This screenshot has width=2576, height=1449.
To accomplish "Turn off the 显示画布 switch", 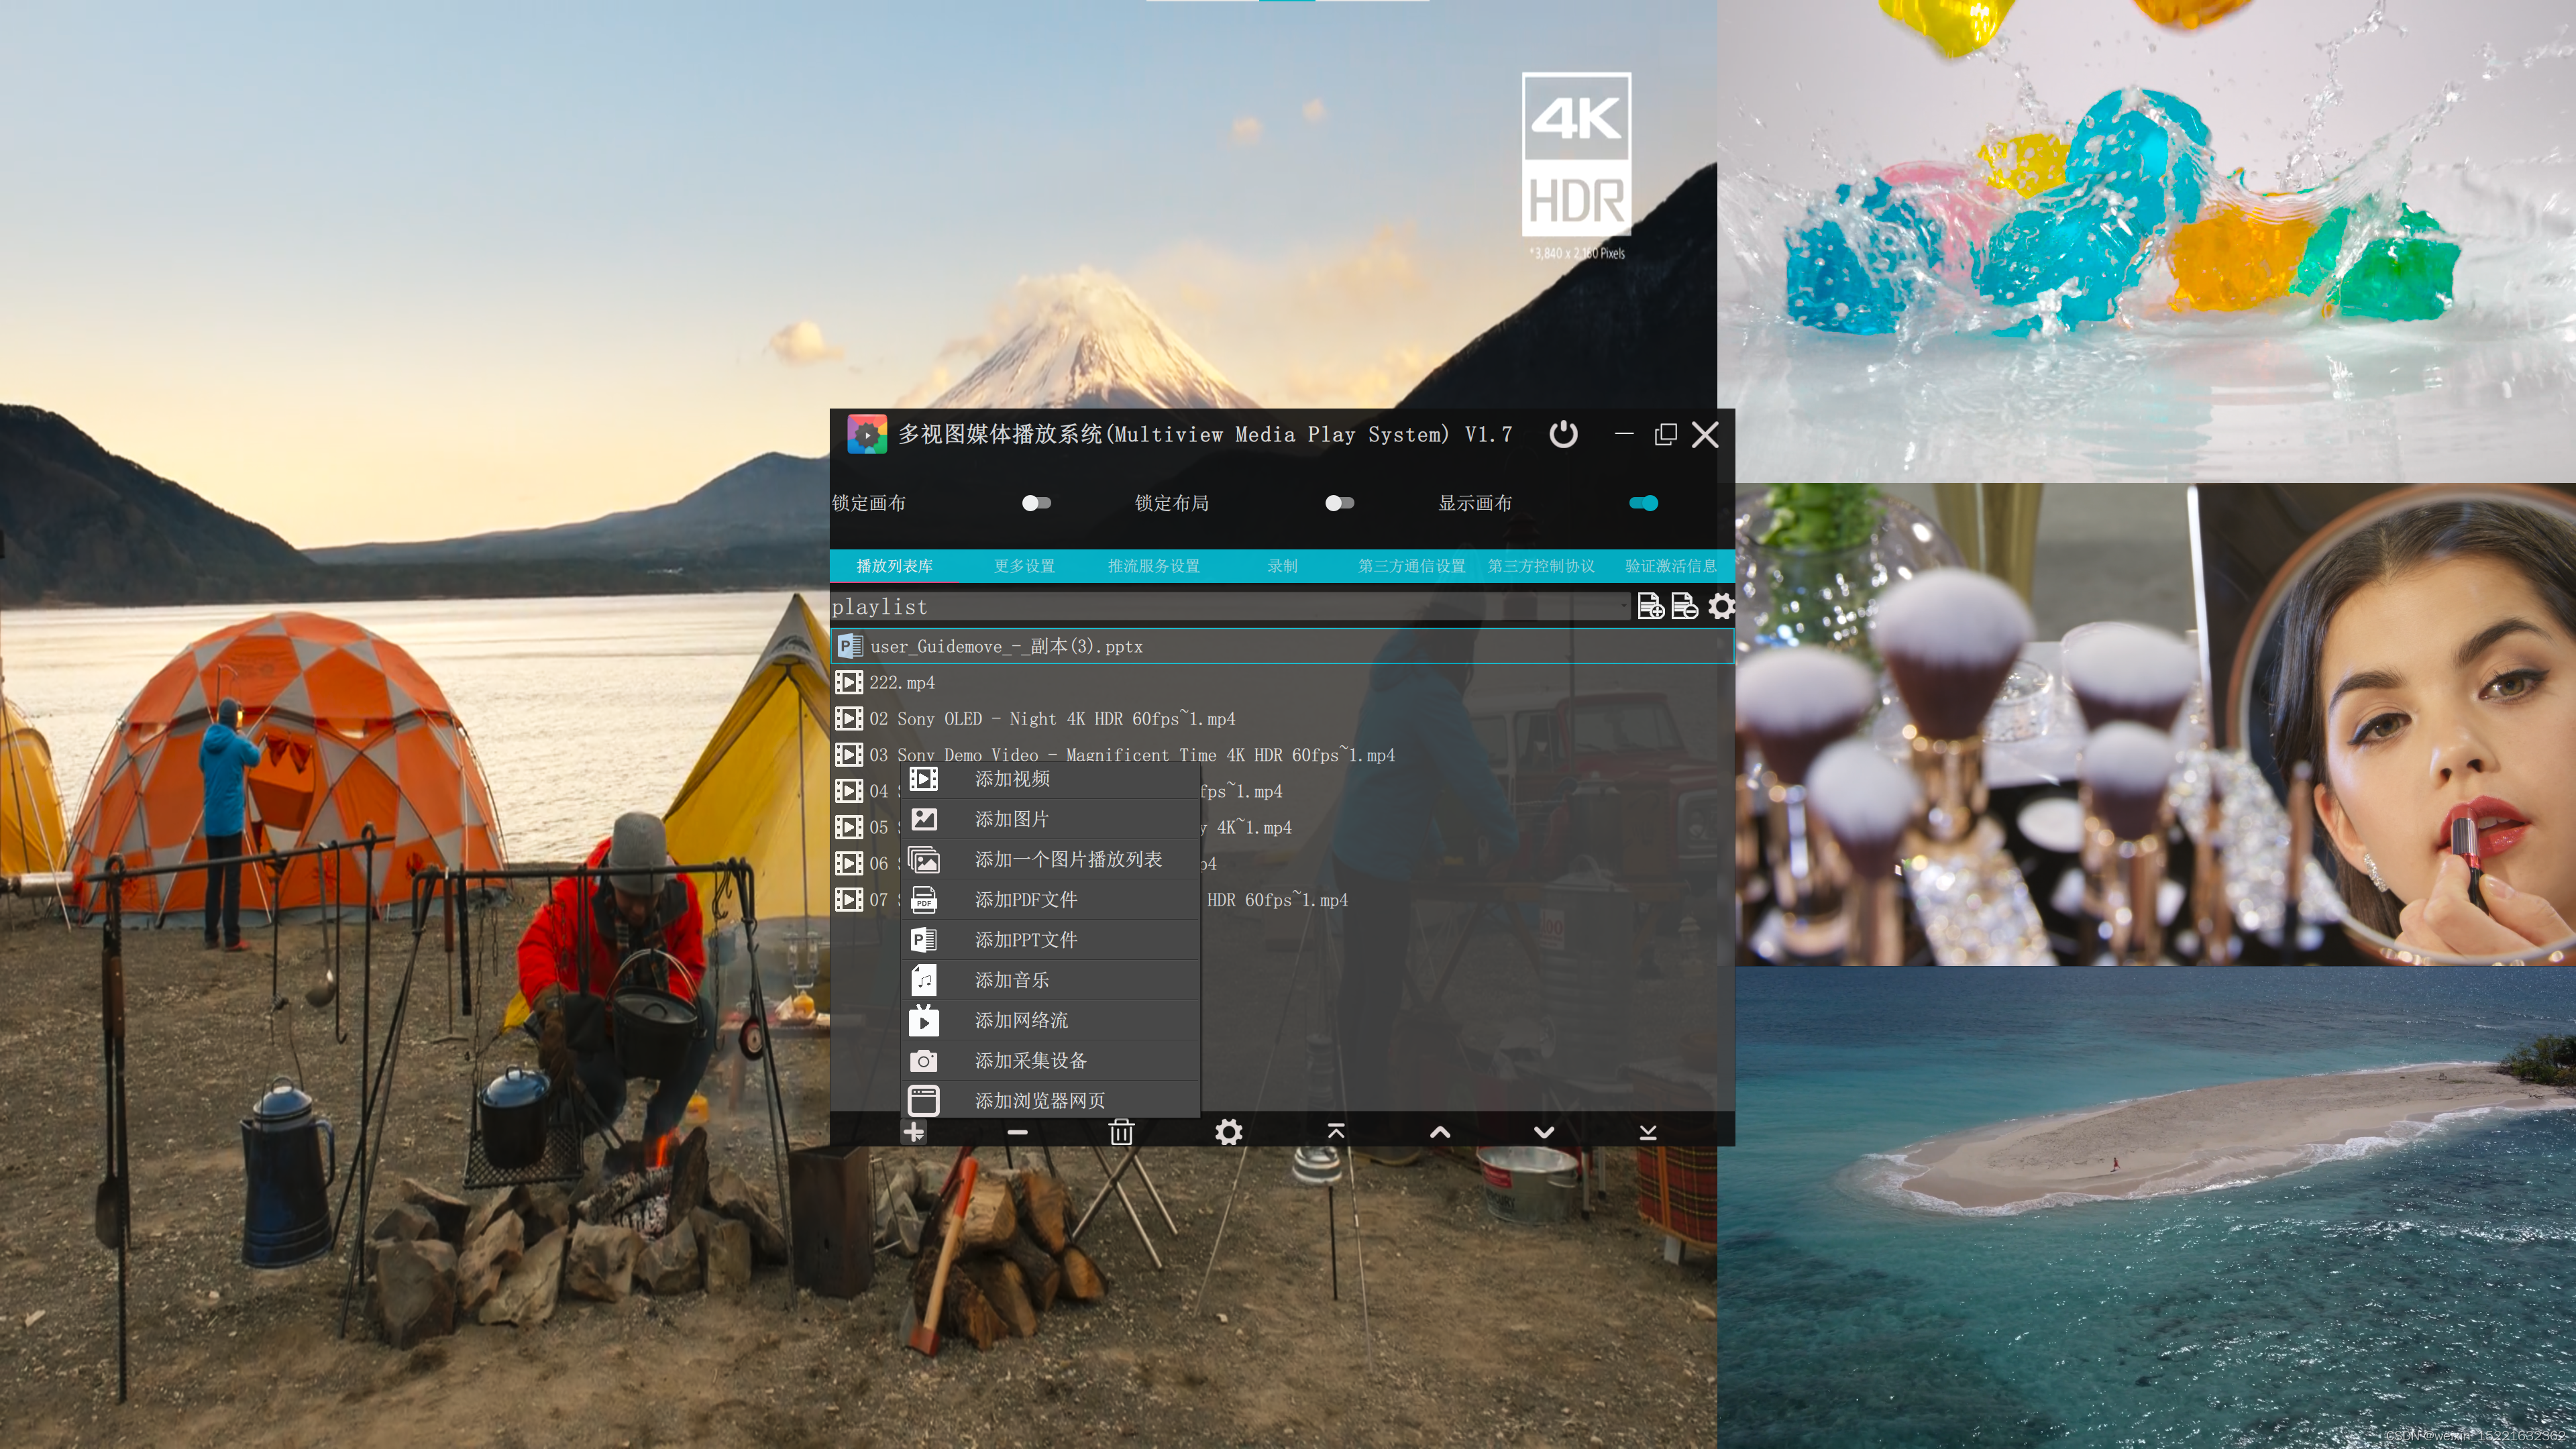I will [1643, 503].
